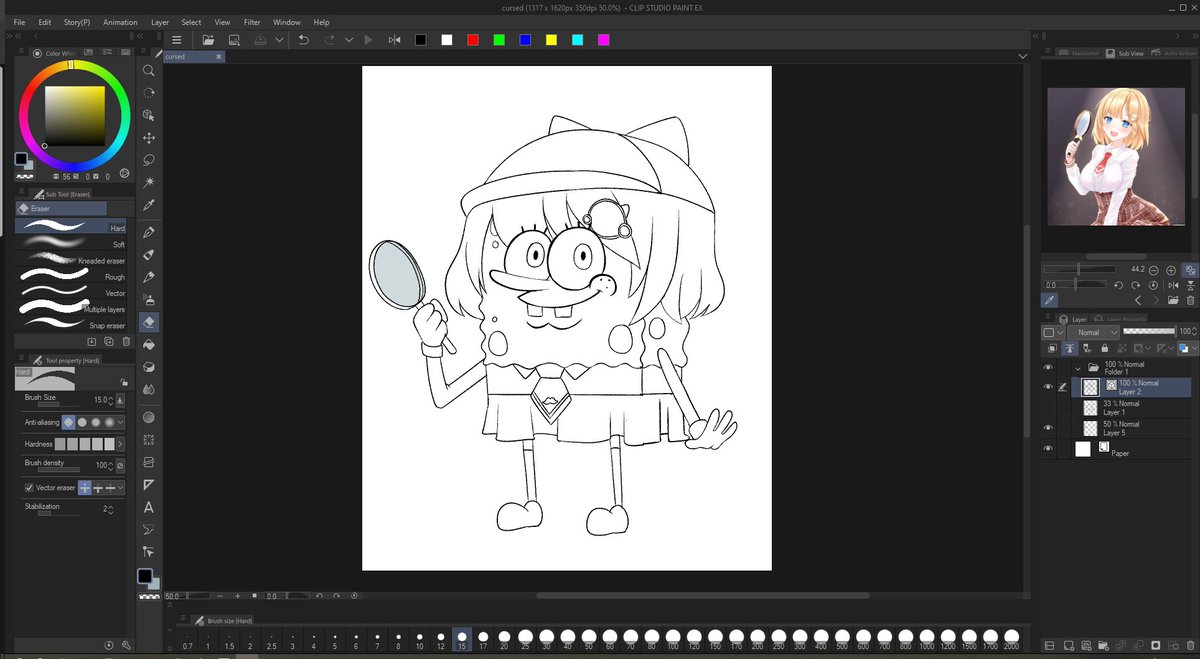Open the blending mode Normal dropdown
Image resolution: width=1200 pixels, height=659 pixels.
point(1092,332)
